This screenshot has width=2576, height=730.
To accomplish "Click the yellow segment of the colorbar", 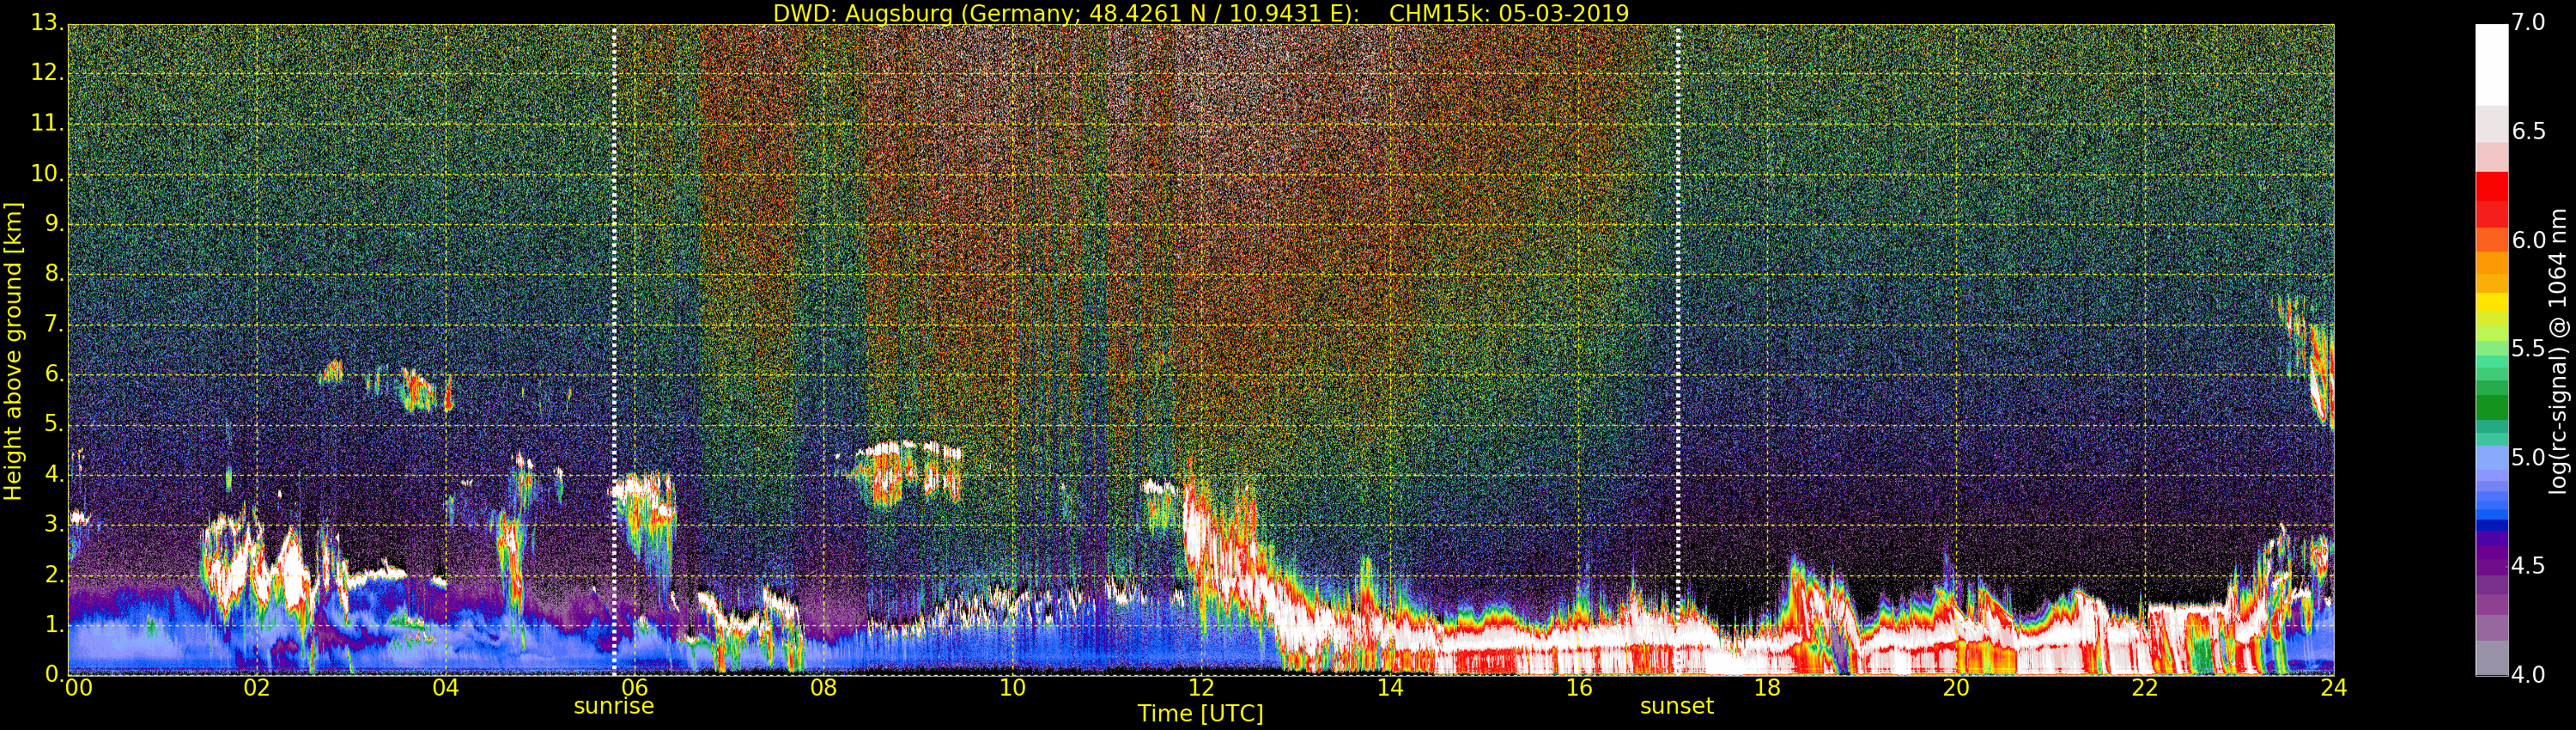I will (x=2491, y=302).
